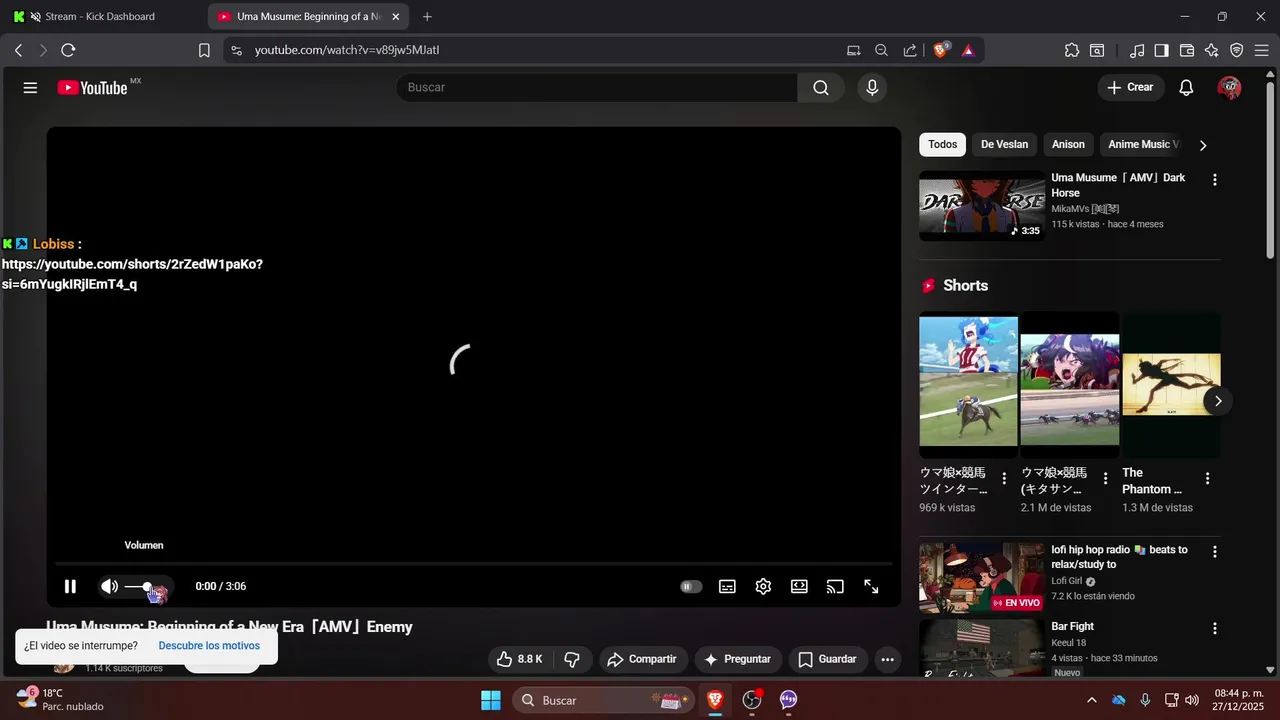This screenshot has width=1280, height=720.
Task: Start voice search with microphone
Action: click(x=872, y=88)
